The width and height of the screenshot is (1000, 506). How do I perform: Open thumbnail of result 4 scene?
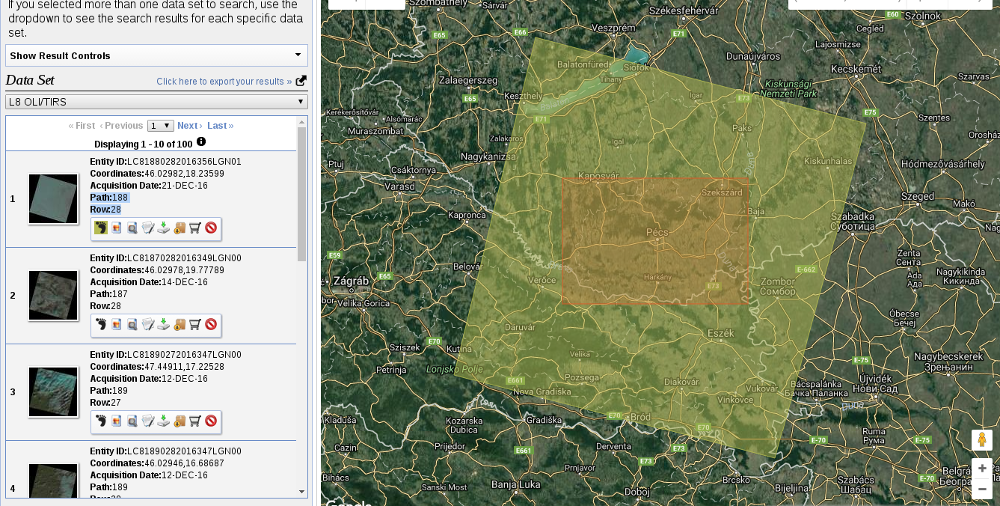[53, 480]
